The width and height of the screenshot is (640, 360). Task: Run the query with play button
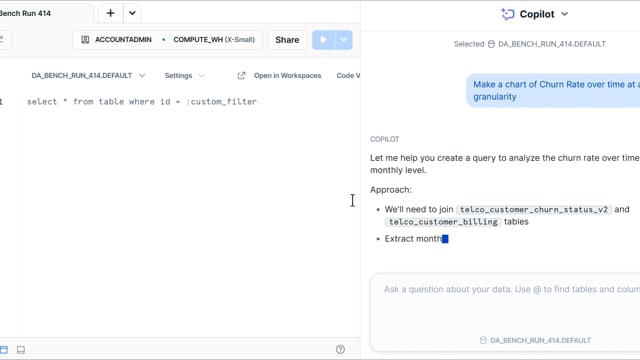pos(323,40)
